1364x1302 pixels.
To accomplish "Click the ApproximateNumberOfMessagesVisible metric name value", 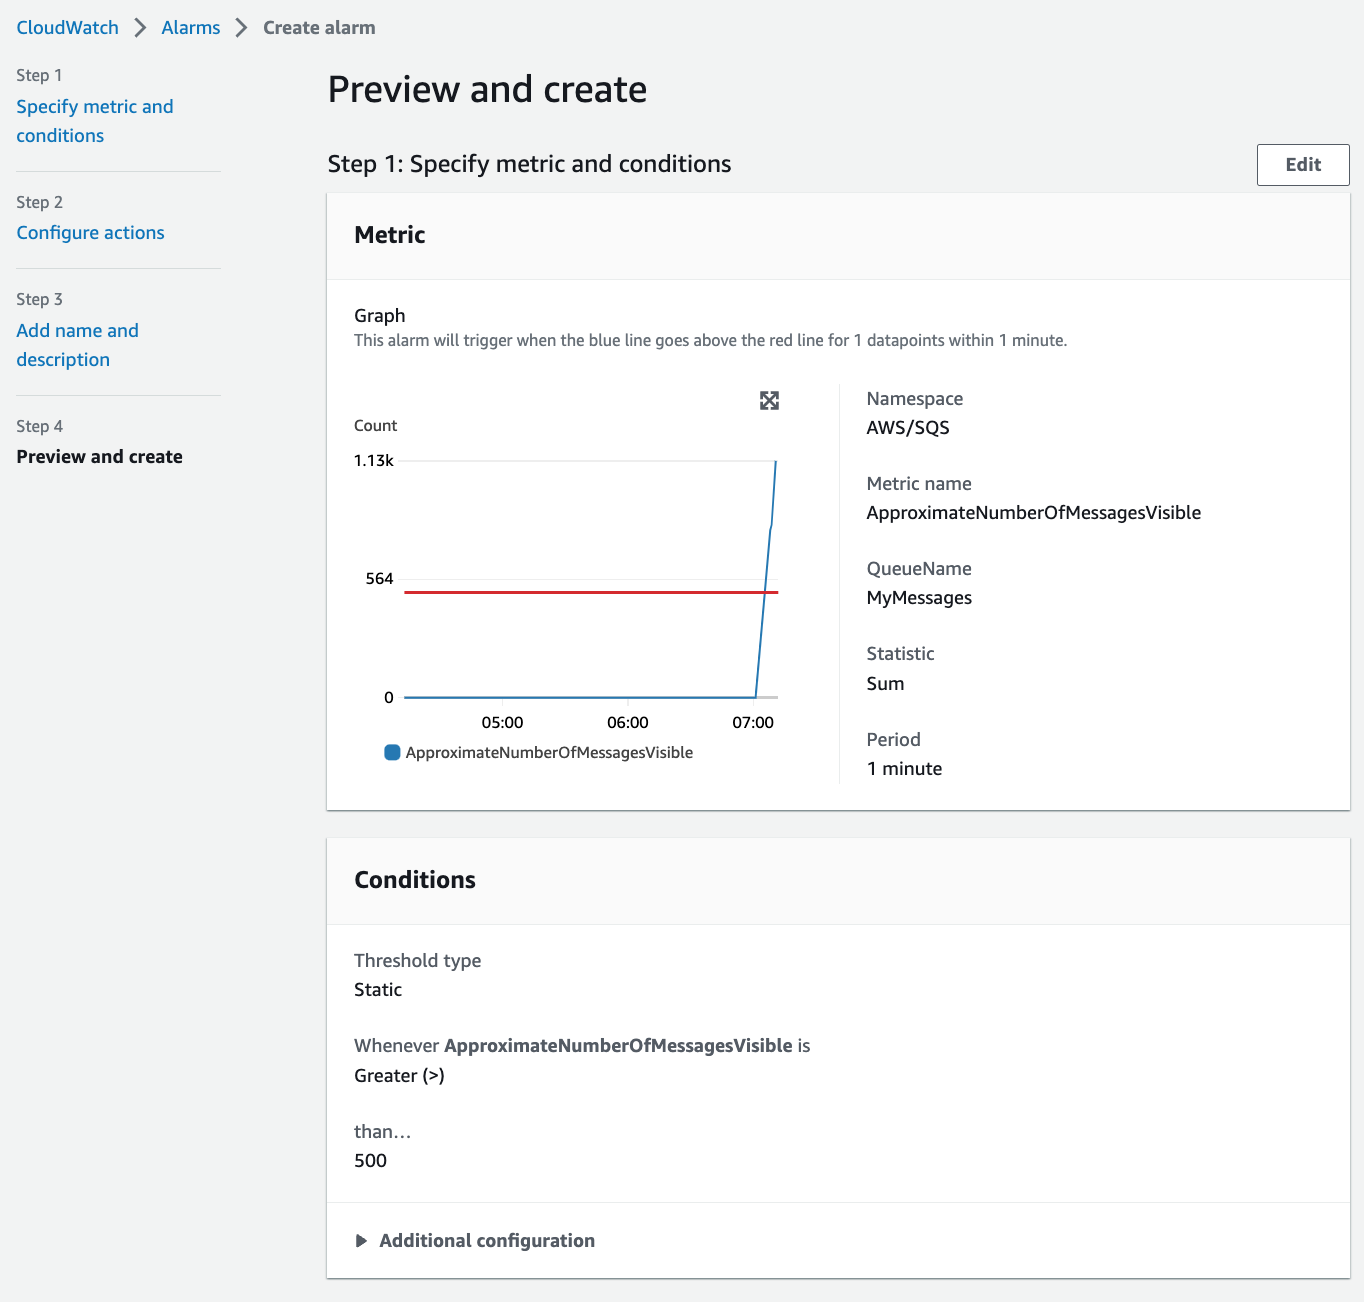I will pyautogui.click(x=1034, y=512).
